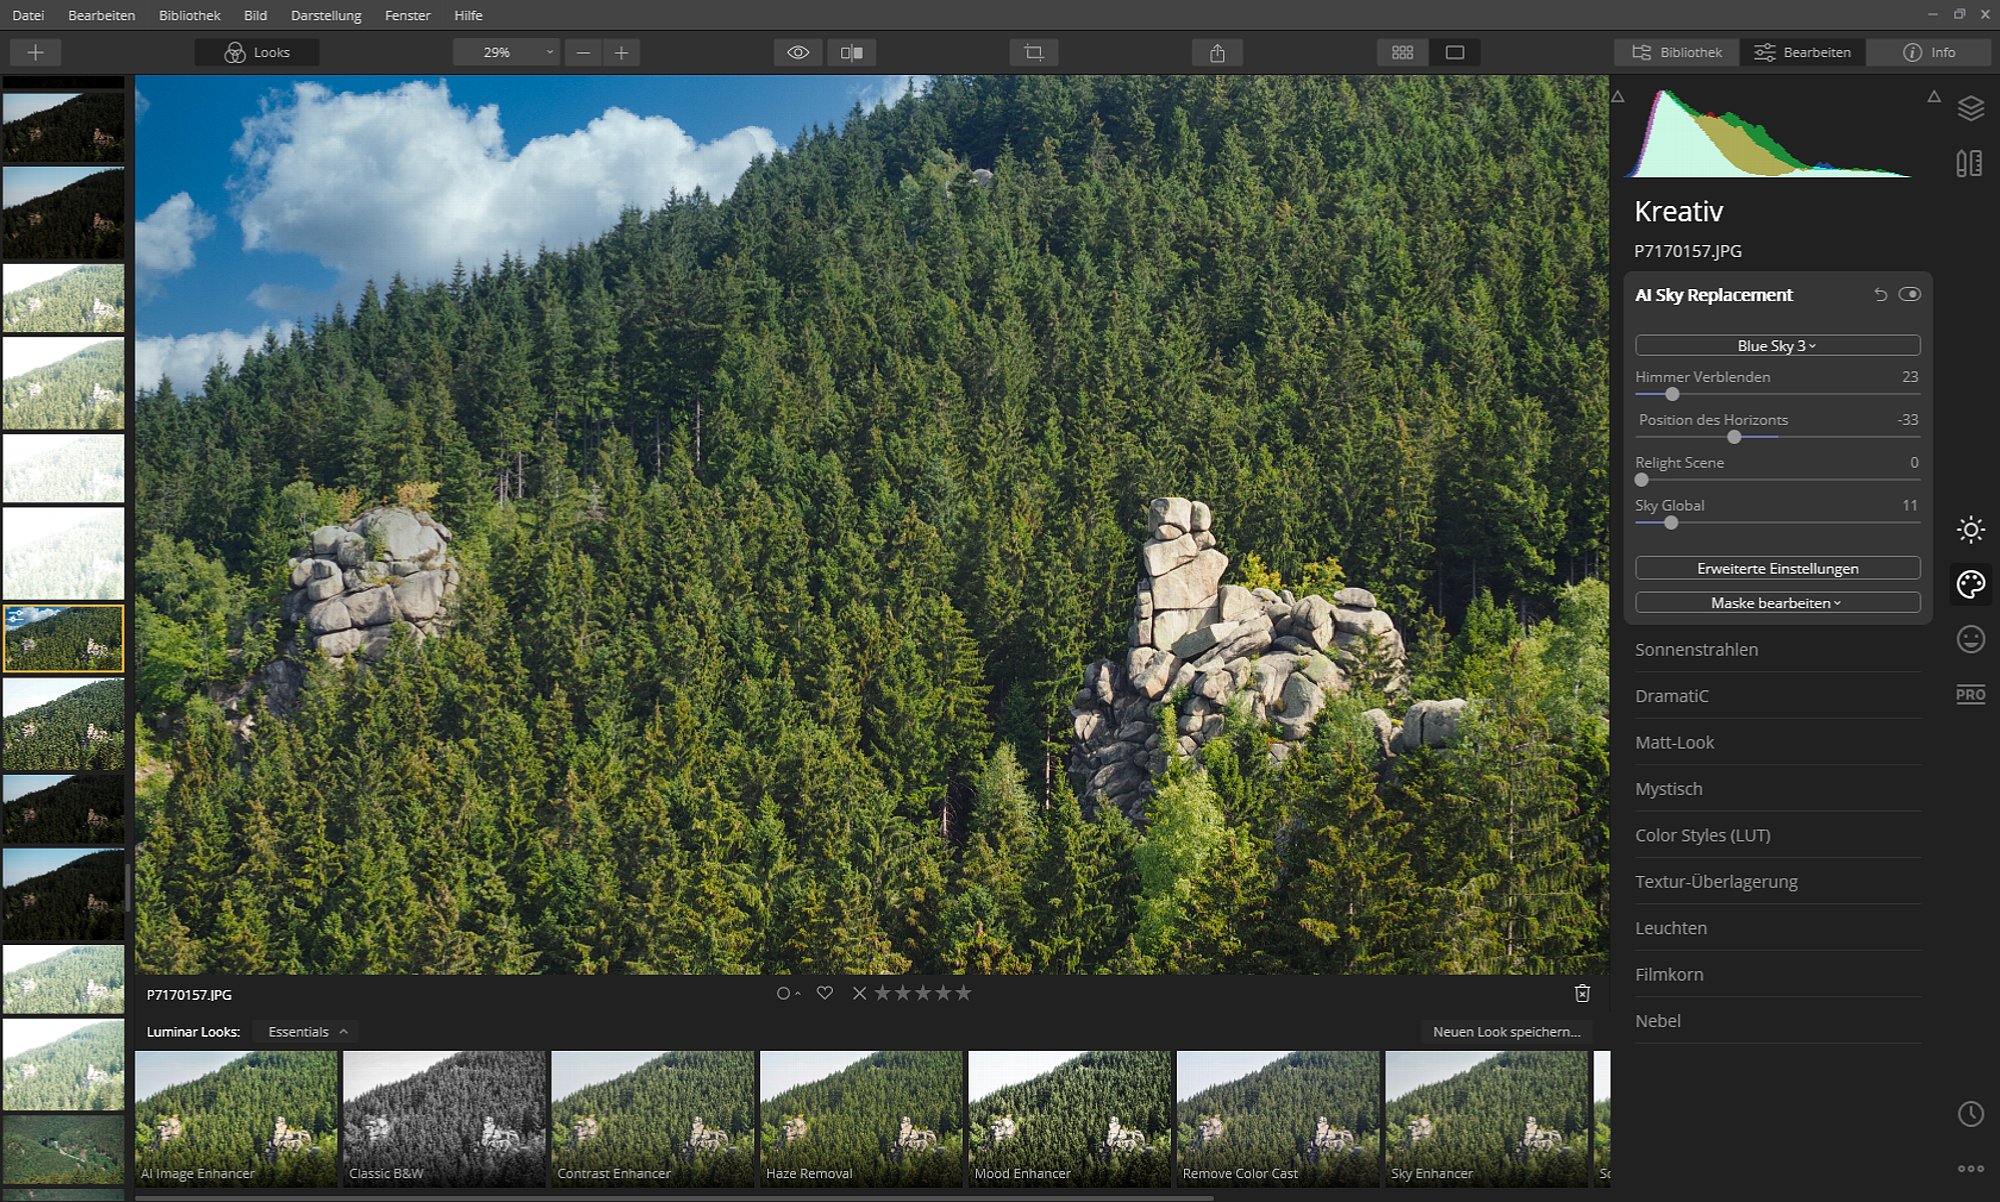Open the Essentials sun icon
The image size is (2000, 1202).
(1970, 530)
